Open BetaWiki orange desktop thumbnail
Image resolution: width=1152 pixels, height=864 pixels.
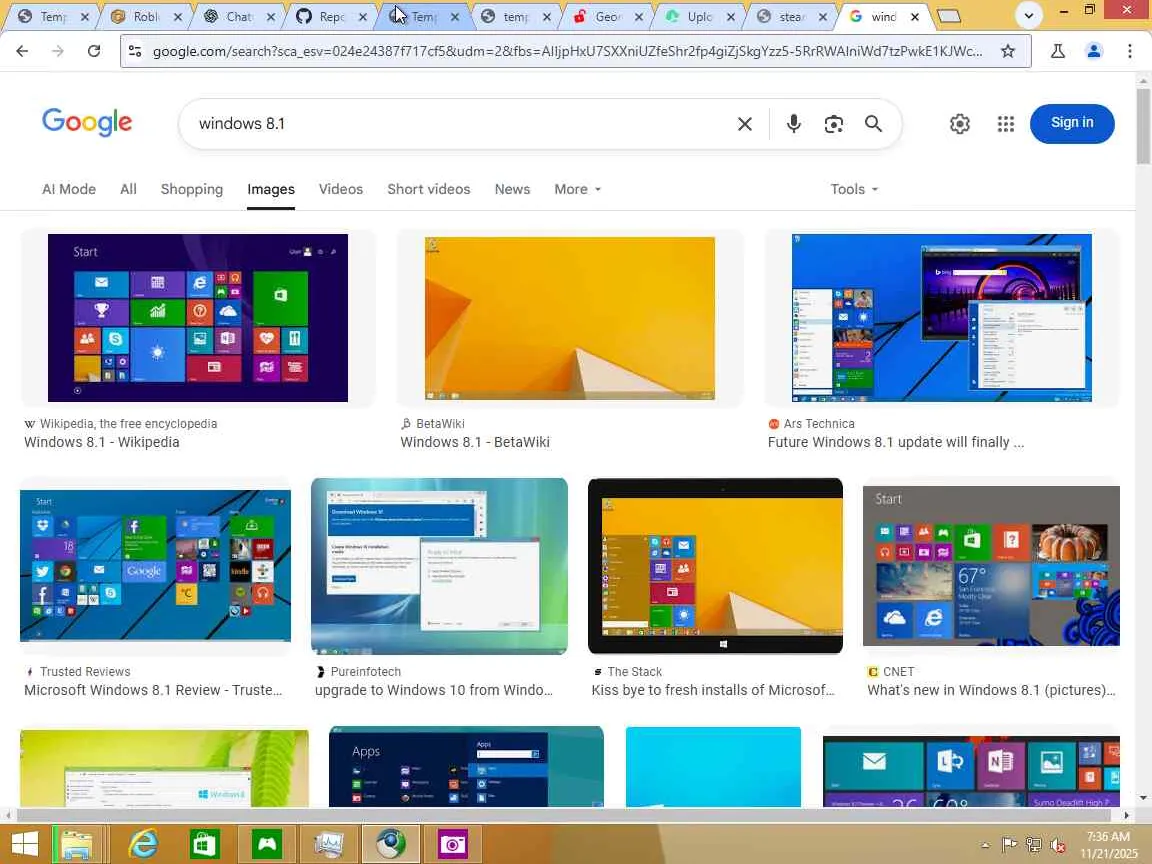click(569, 318)
